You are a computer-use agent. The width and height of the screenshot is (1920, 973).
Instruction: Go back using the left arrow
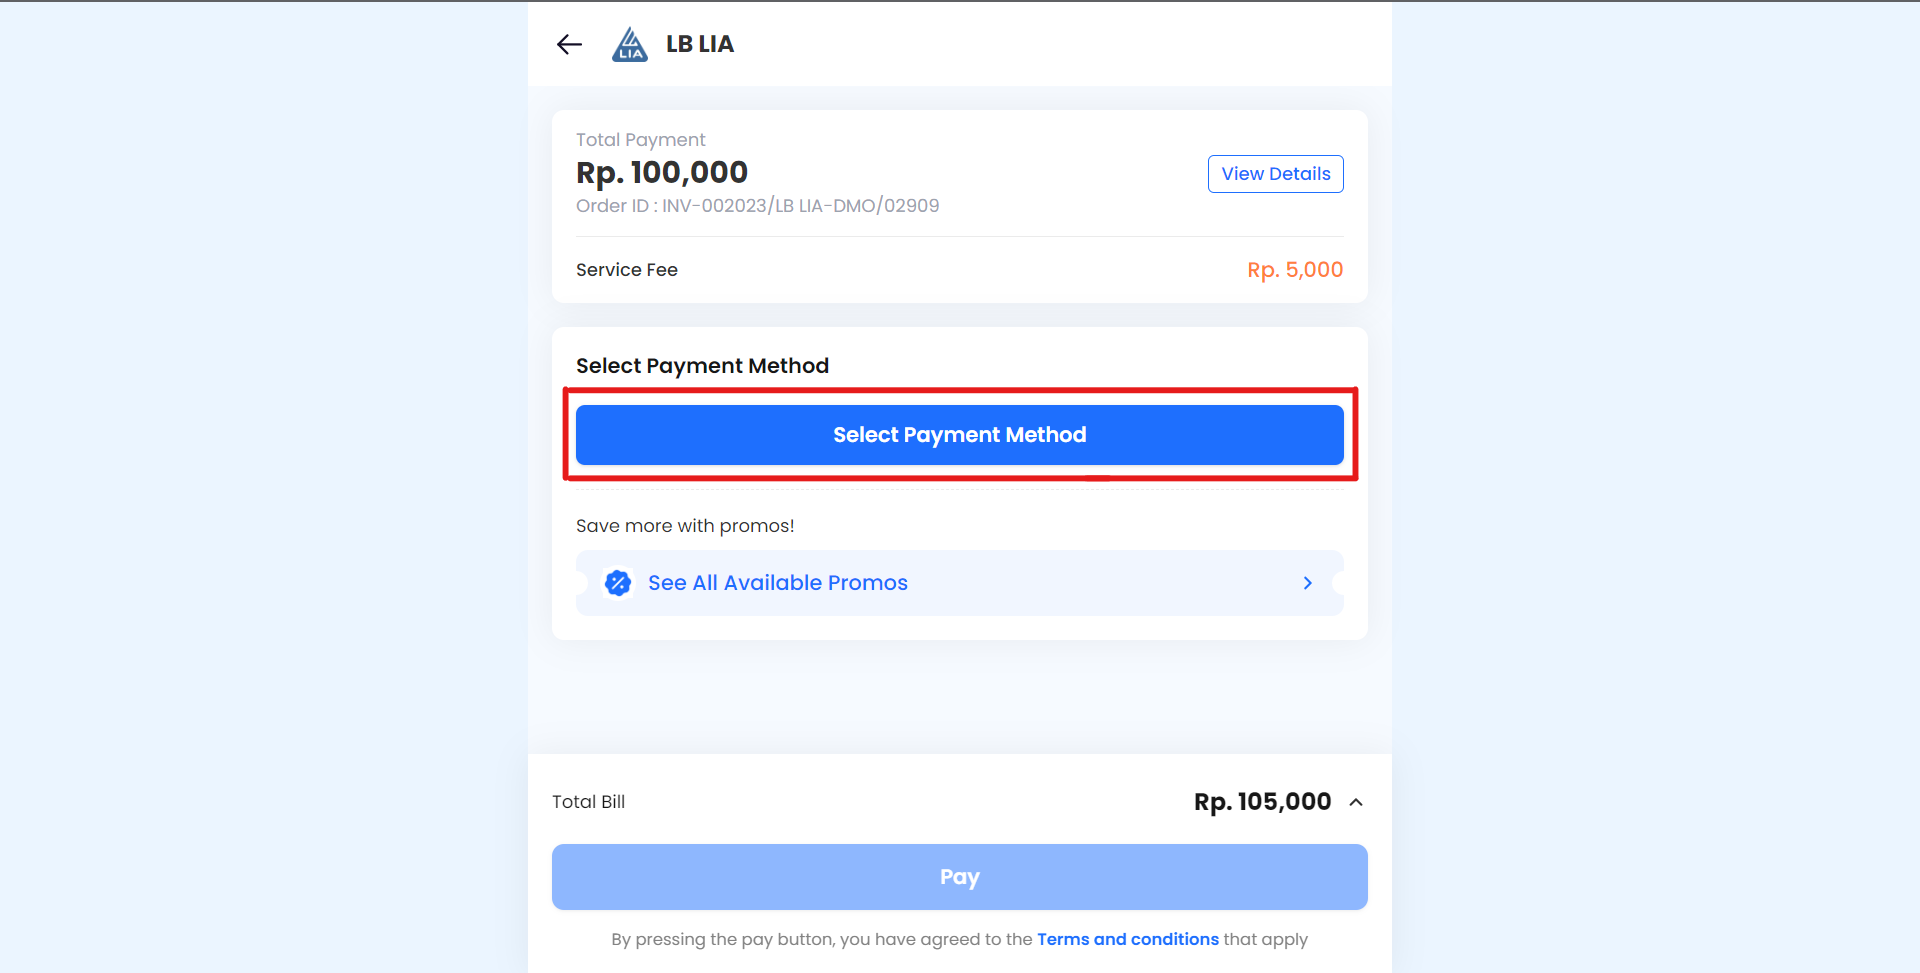pos(569,44)
